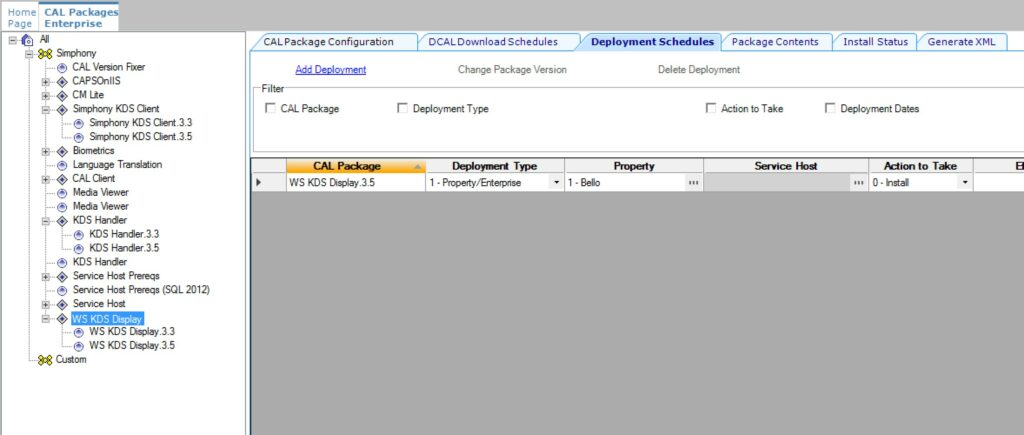
Task: Enable the Deployment Dates filter checkbox
Action: [x=830, y=108]
